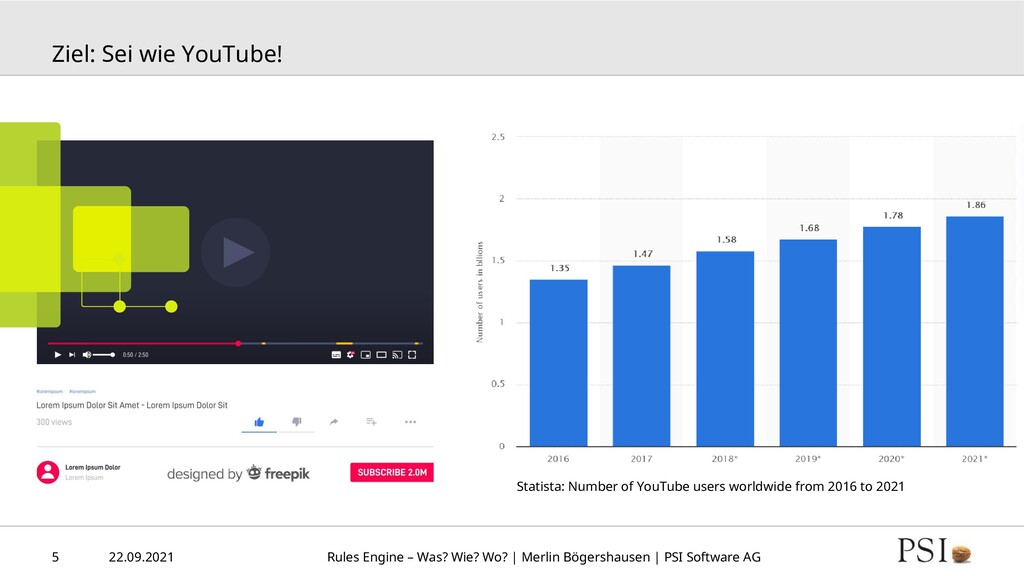Click the date 22.09.2021 in the footer
The height and width of the screenshot is (576, 1024).
(141, 557)
